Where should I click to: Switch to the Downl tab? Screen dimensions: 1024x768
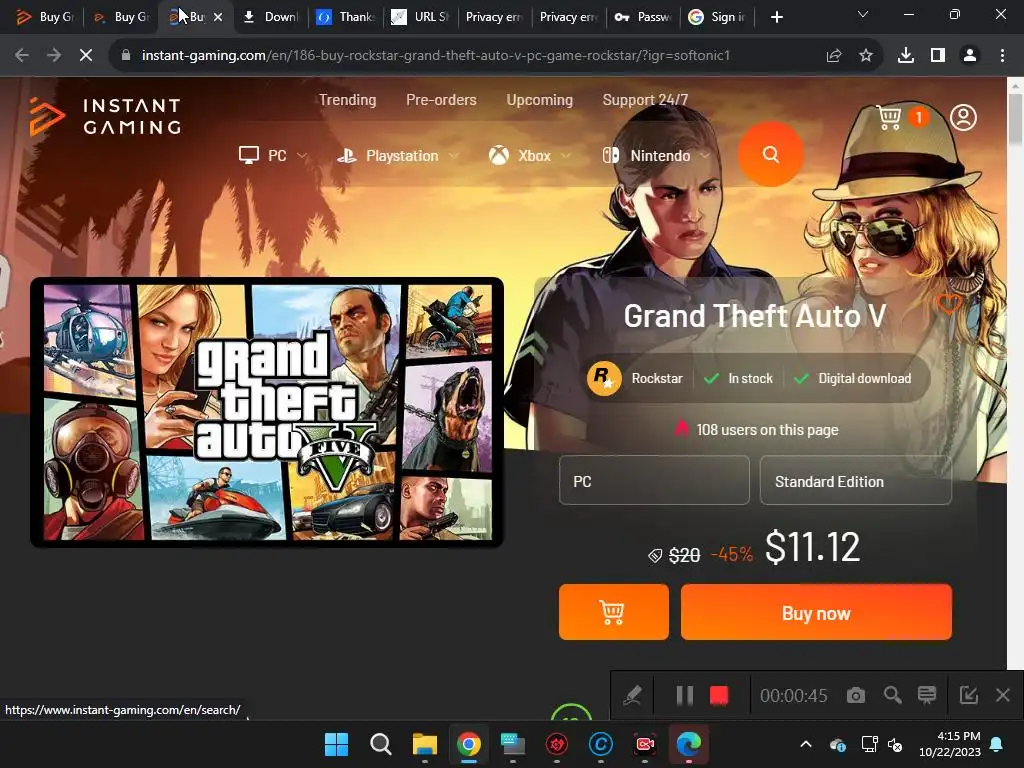click(270, 17)
